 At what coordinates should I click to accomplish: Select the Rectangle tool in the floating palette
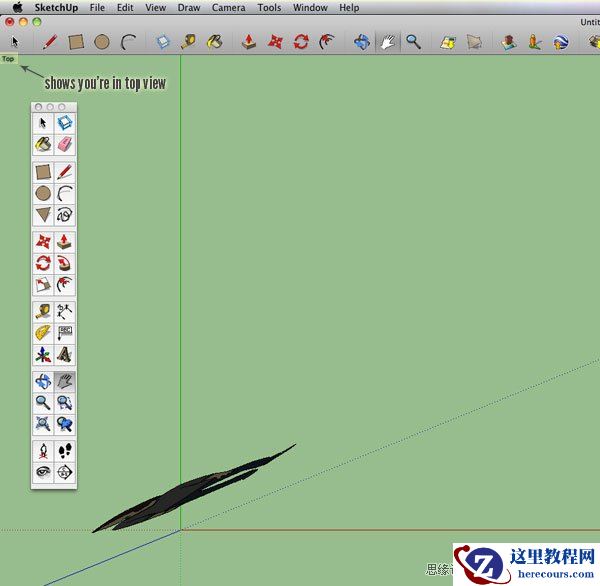click(x=43, y=172)
